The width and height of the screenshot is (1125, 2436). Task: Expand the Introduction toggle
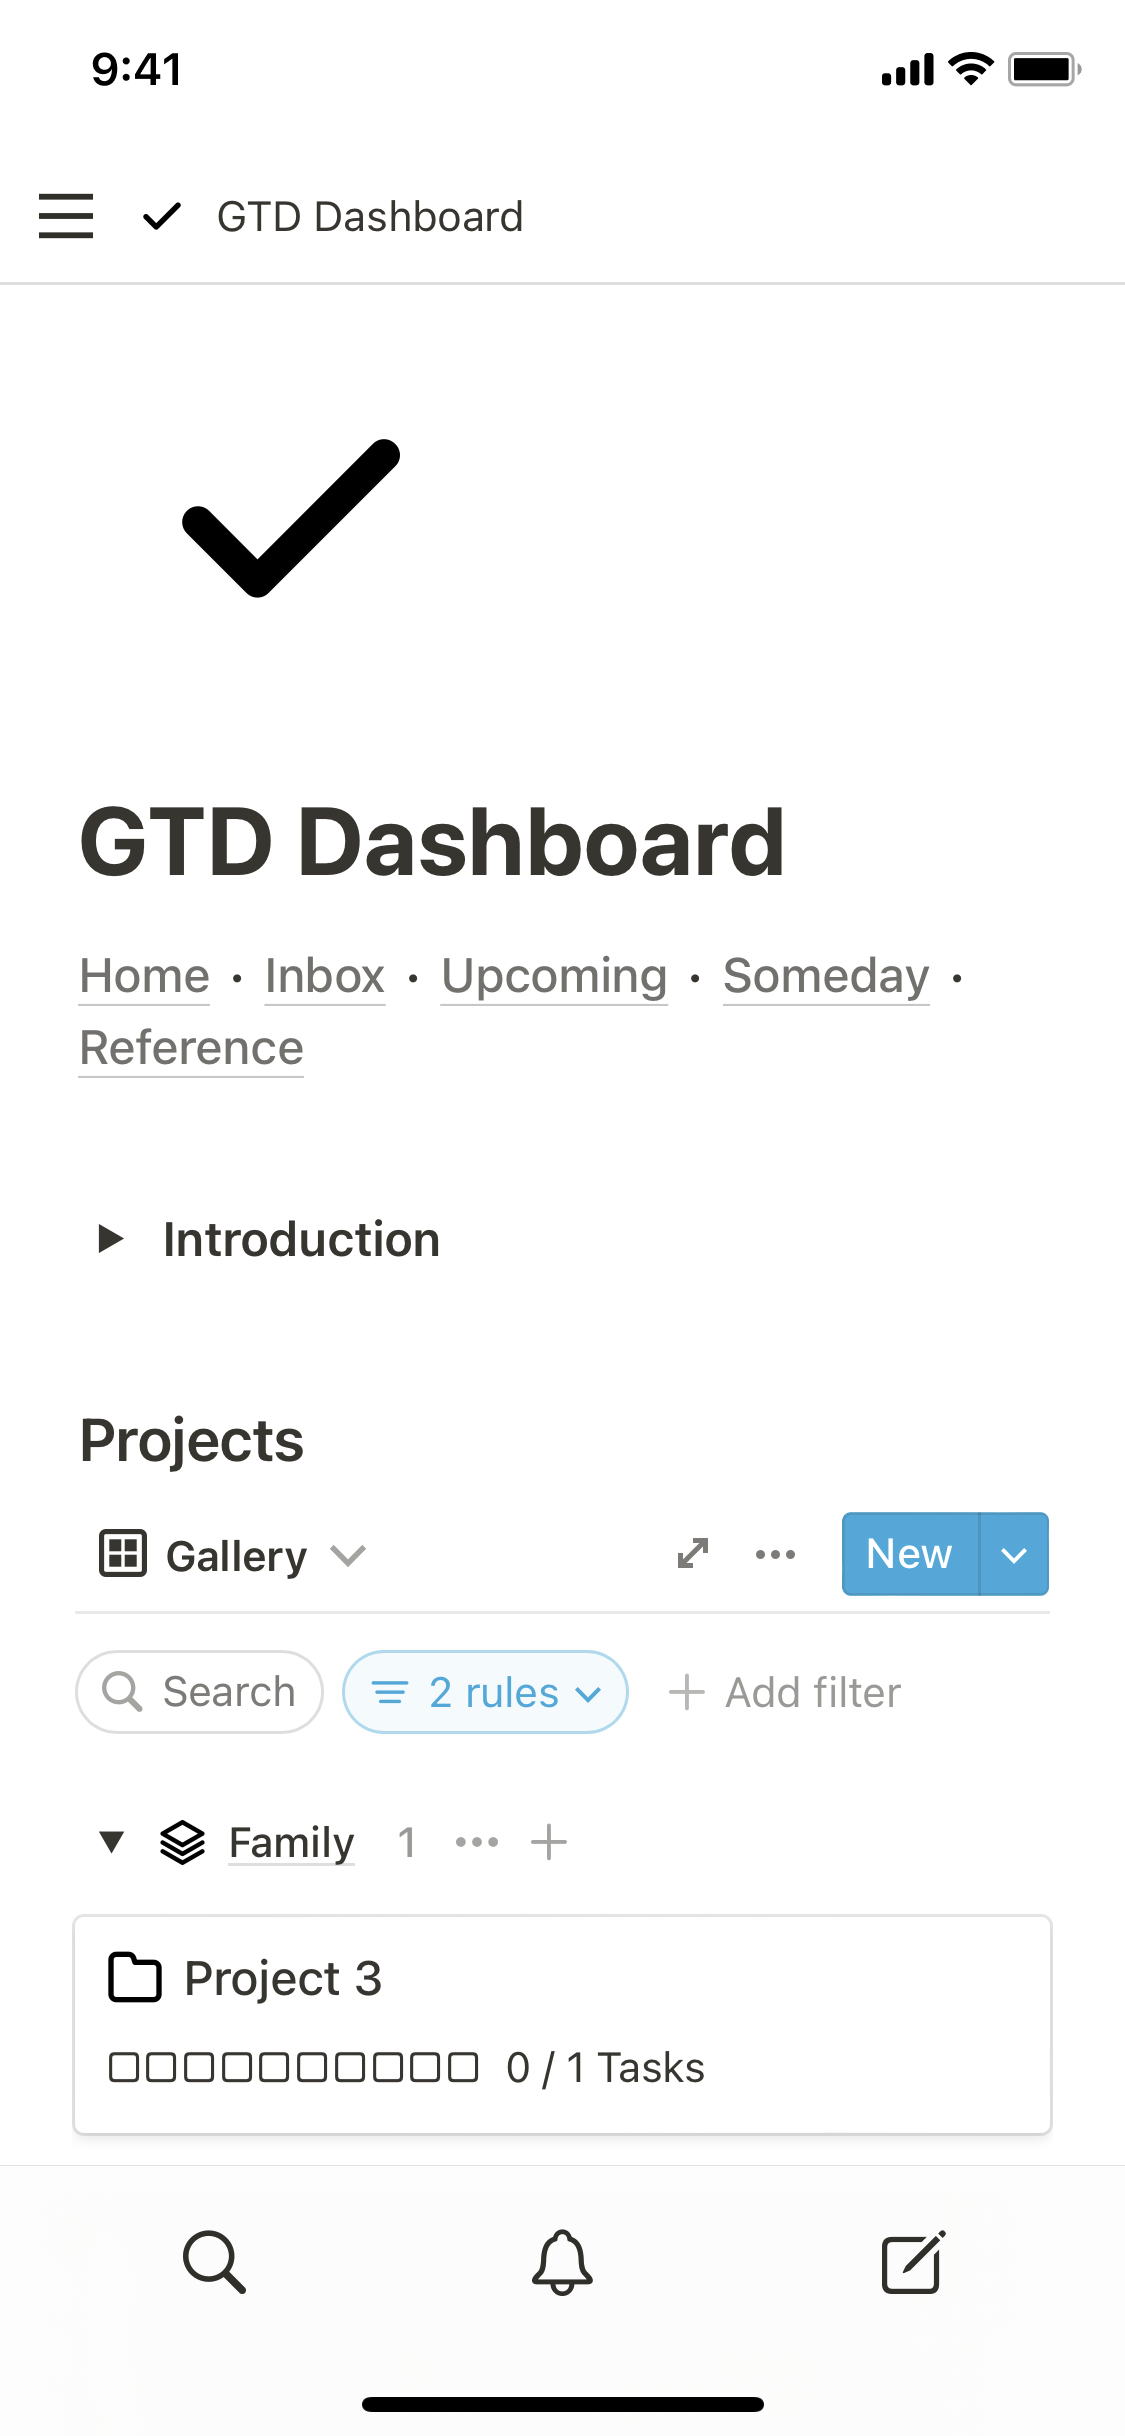(x=111, y=1239)
